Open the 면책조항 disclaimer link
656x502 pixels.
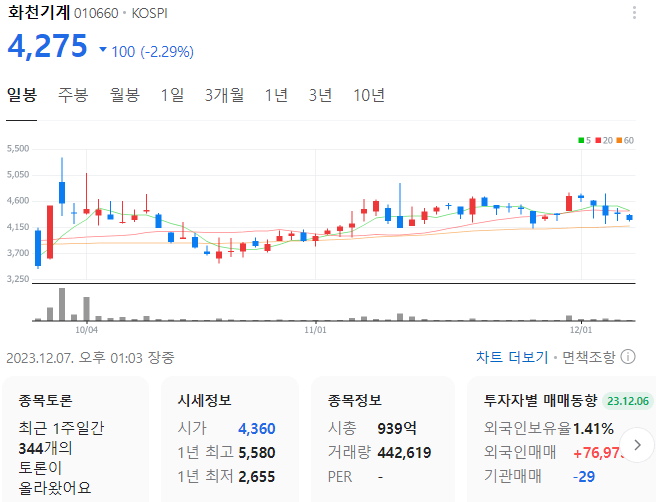click(x=589, y=357)
